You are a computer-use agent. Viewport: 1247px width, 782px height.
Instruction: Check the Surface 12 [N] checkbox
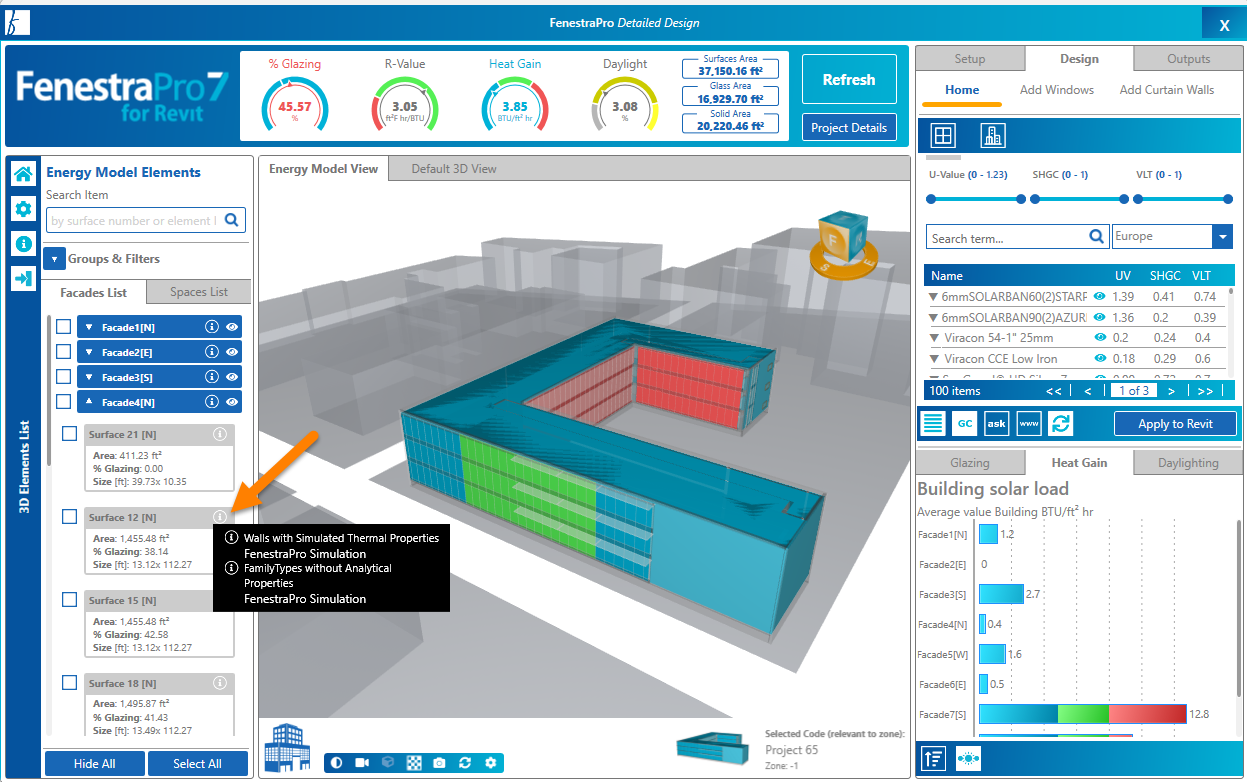70,517
